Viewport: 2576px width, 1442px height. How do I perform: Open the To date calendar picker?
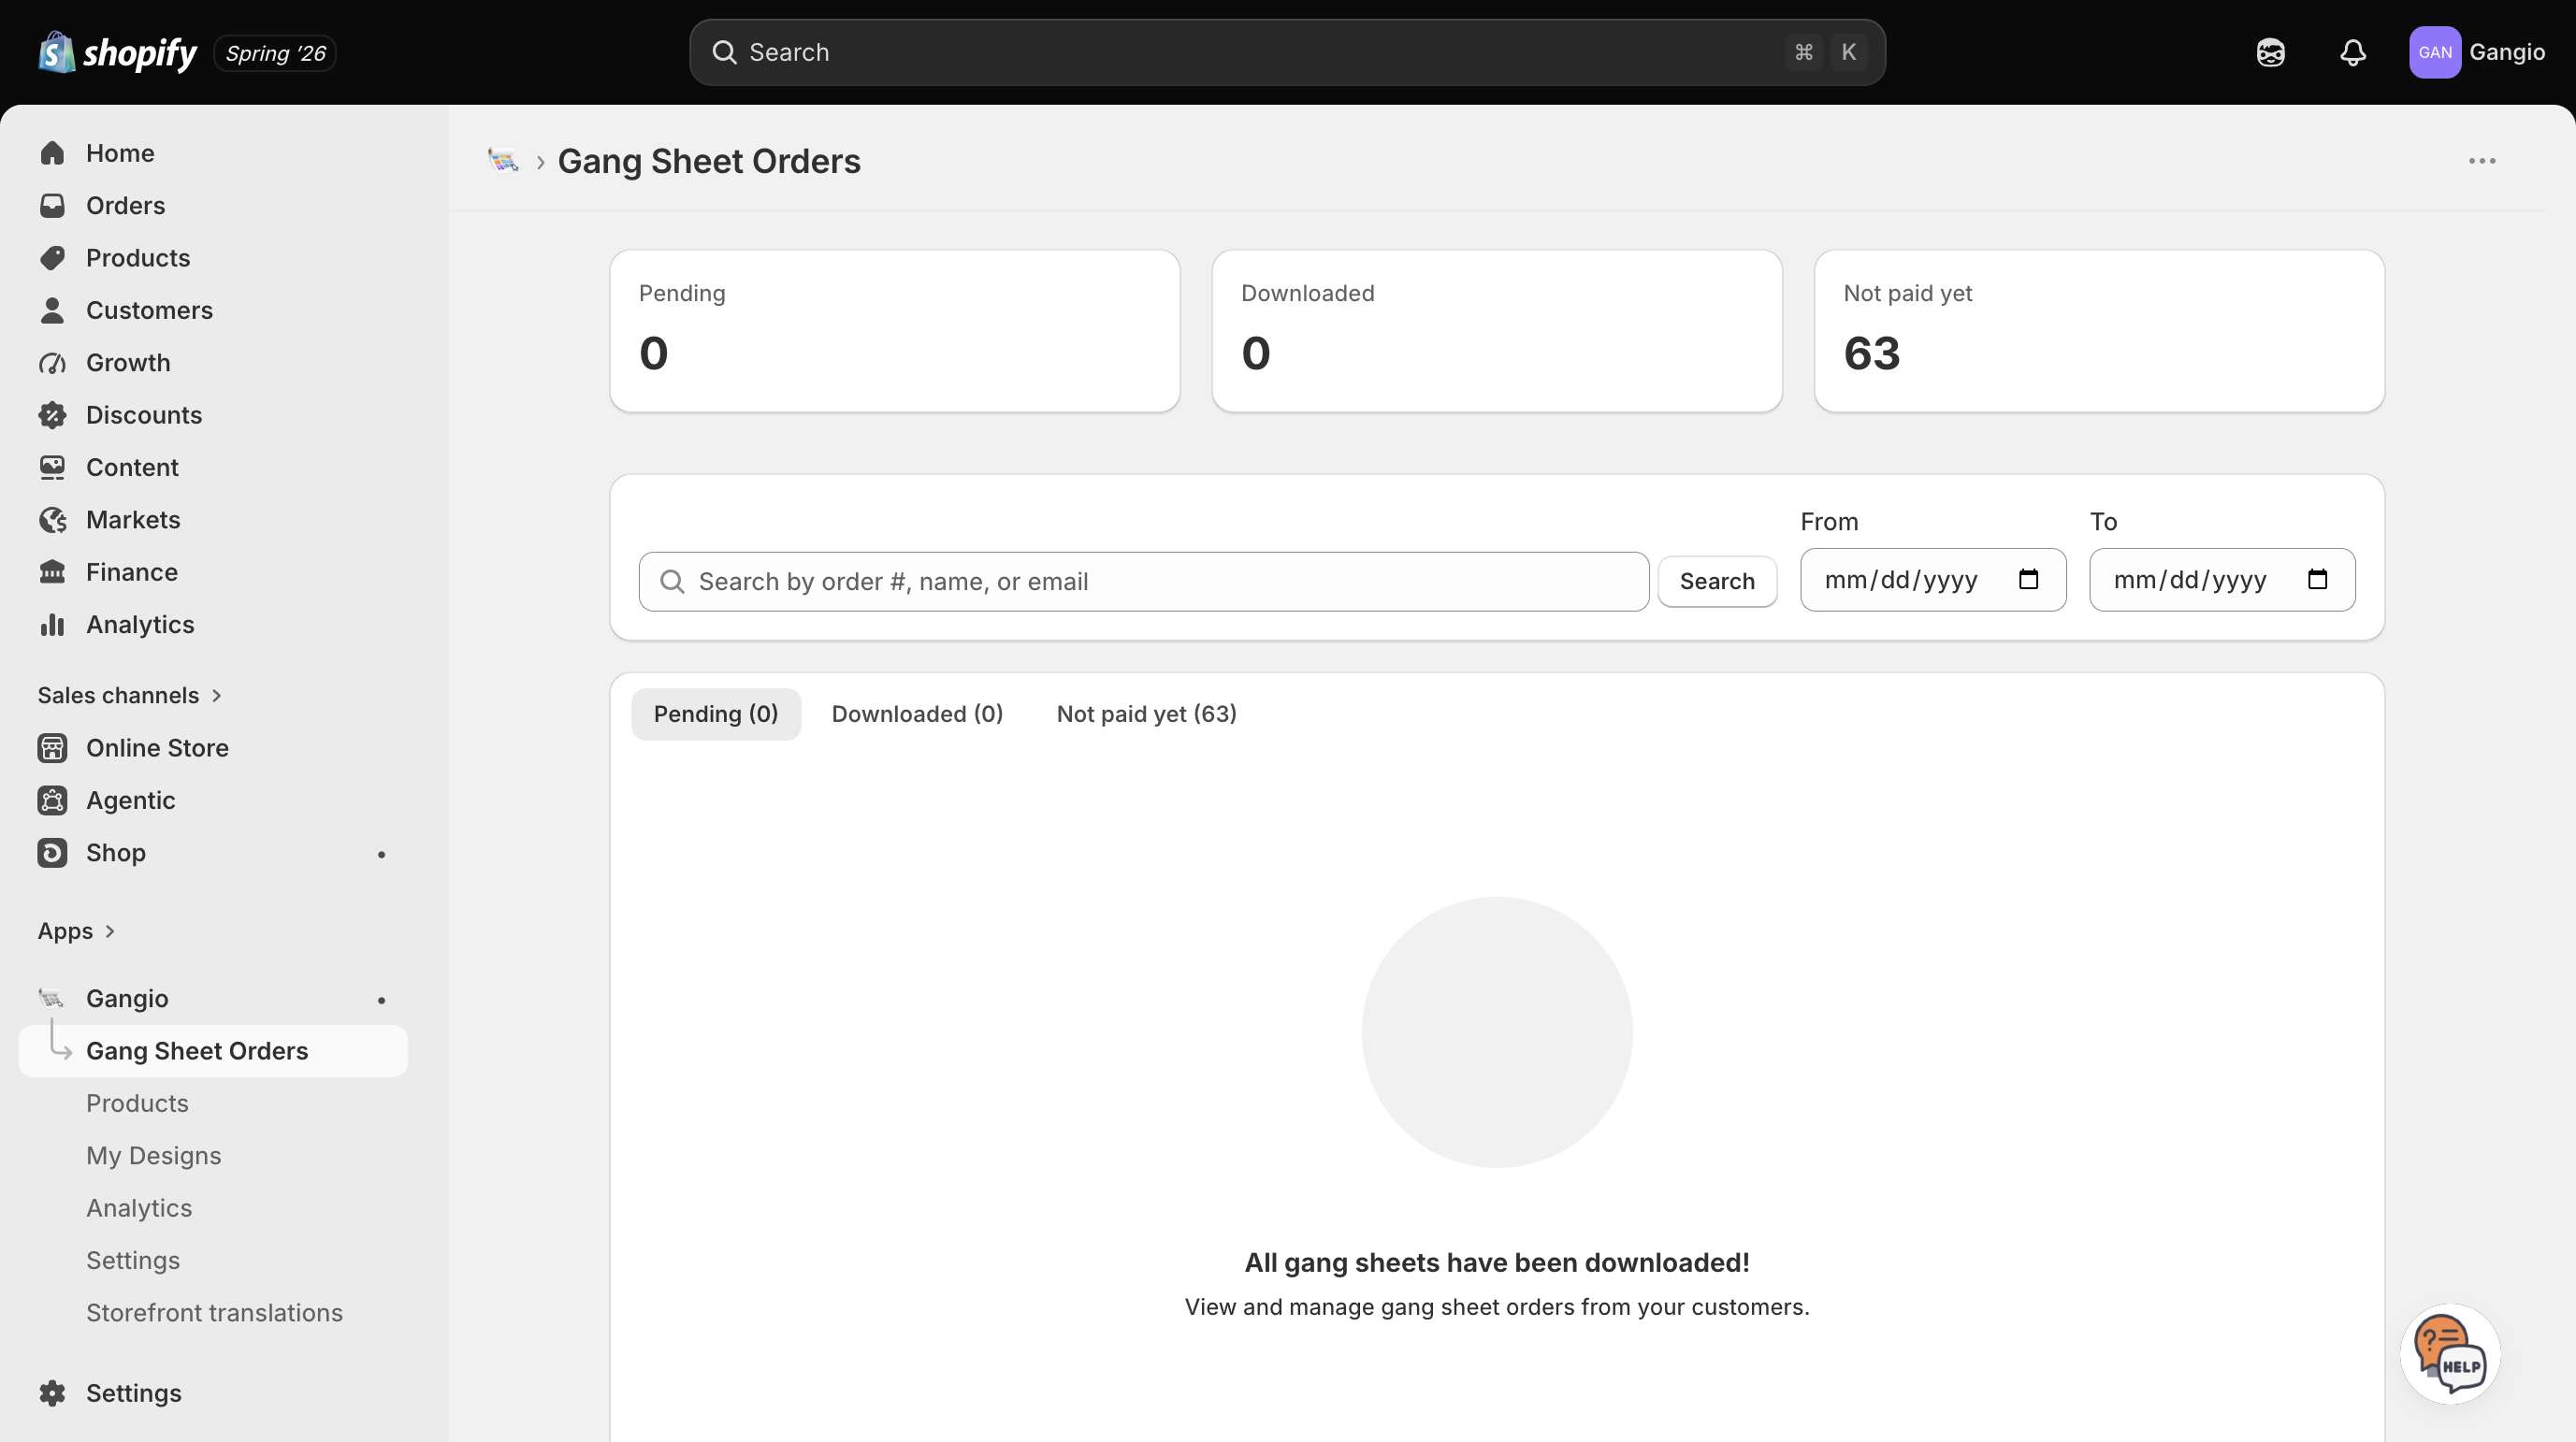point(2317,579)
